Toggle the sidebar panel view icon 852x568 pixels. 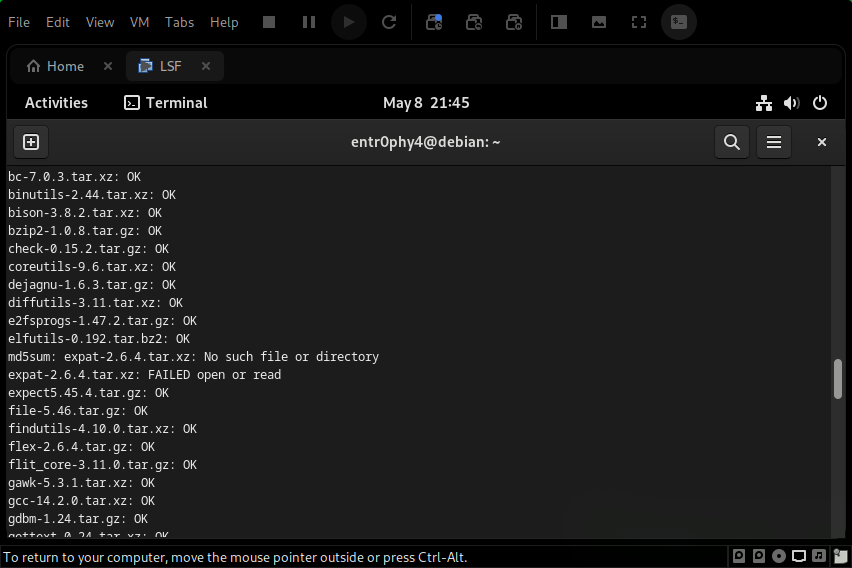559,22
